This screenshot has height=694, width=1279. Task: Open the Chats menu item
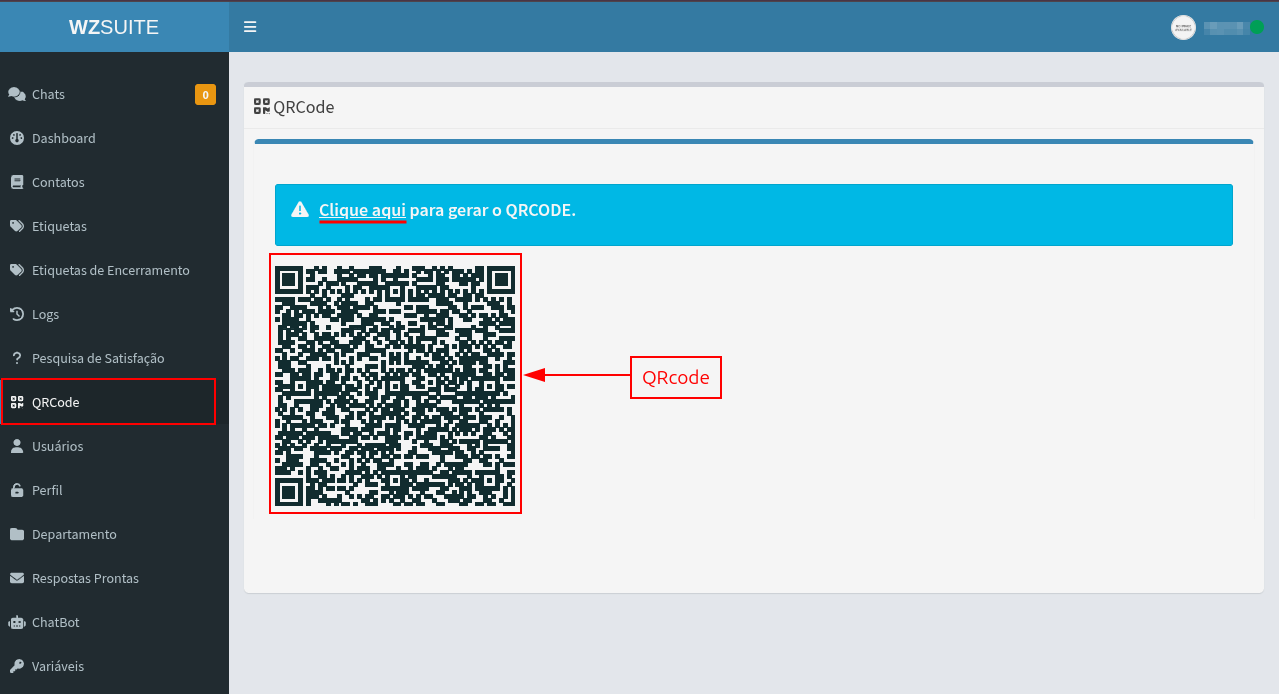114,94
